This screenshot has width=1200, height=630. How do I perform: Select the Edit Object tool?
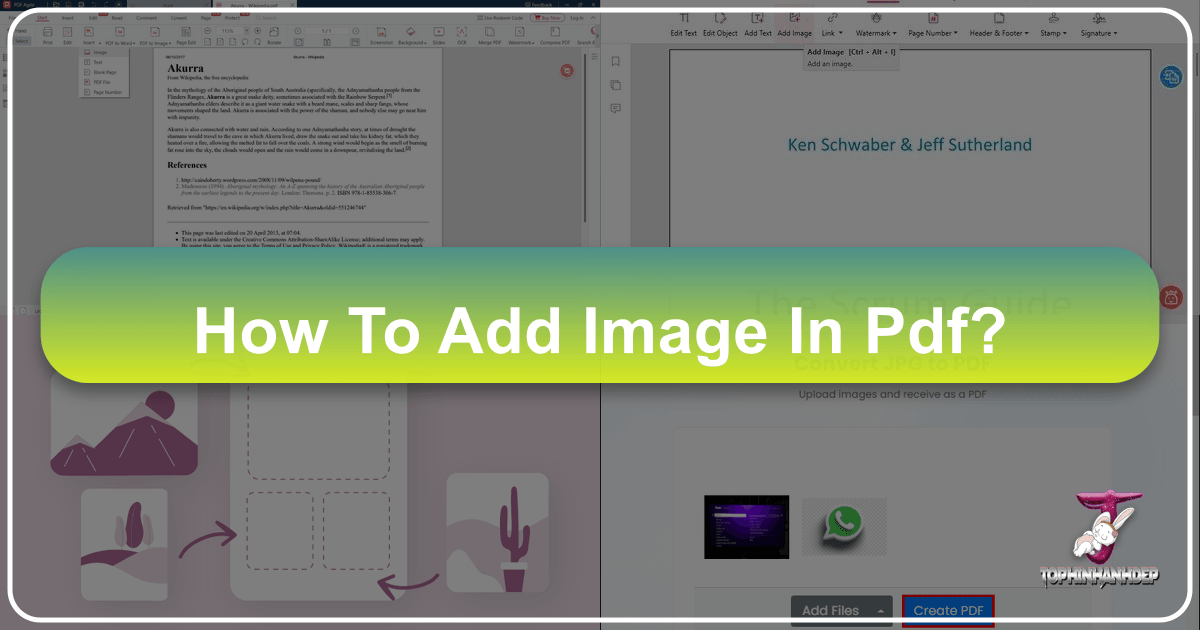coord(720,25)
